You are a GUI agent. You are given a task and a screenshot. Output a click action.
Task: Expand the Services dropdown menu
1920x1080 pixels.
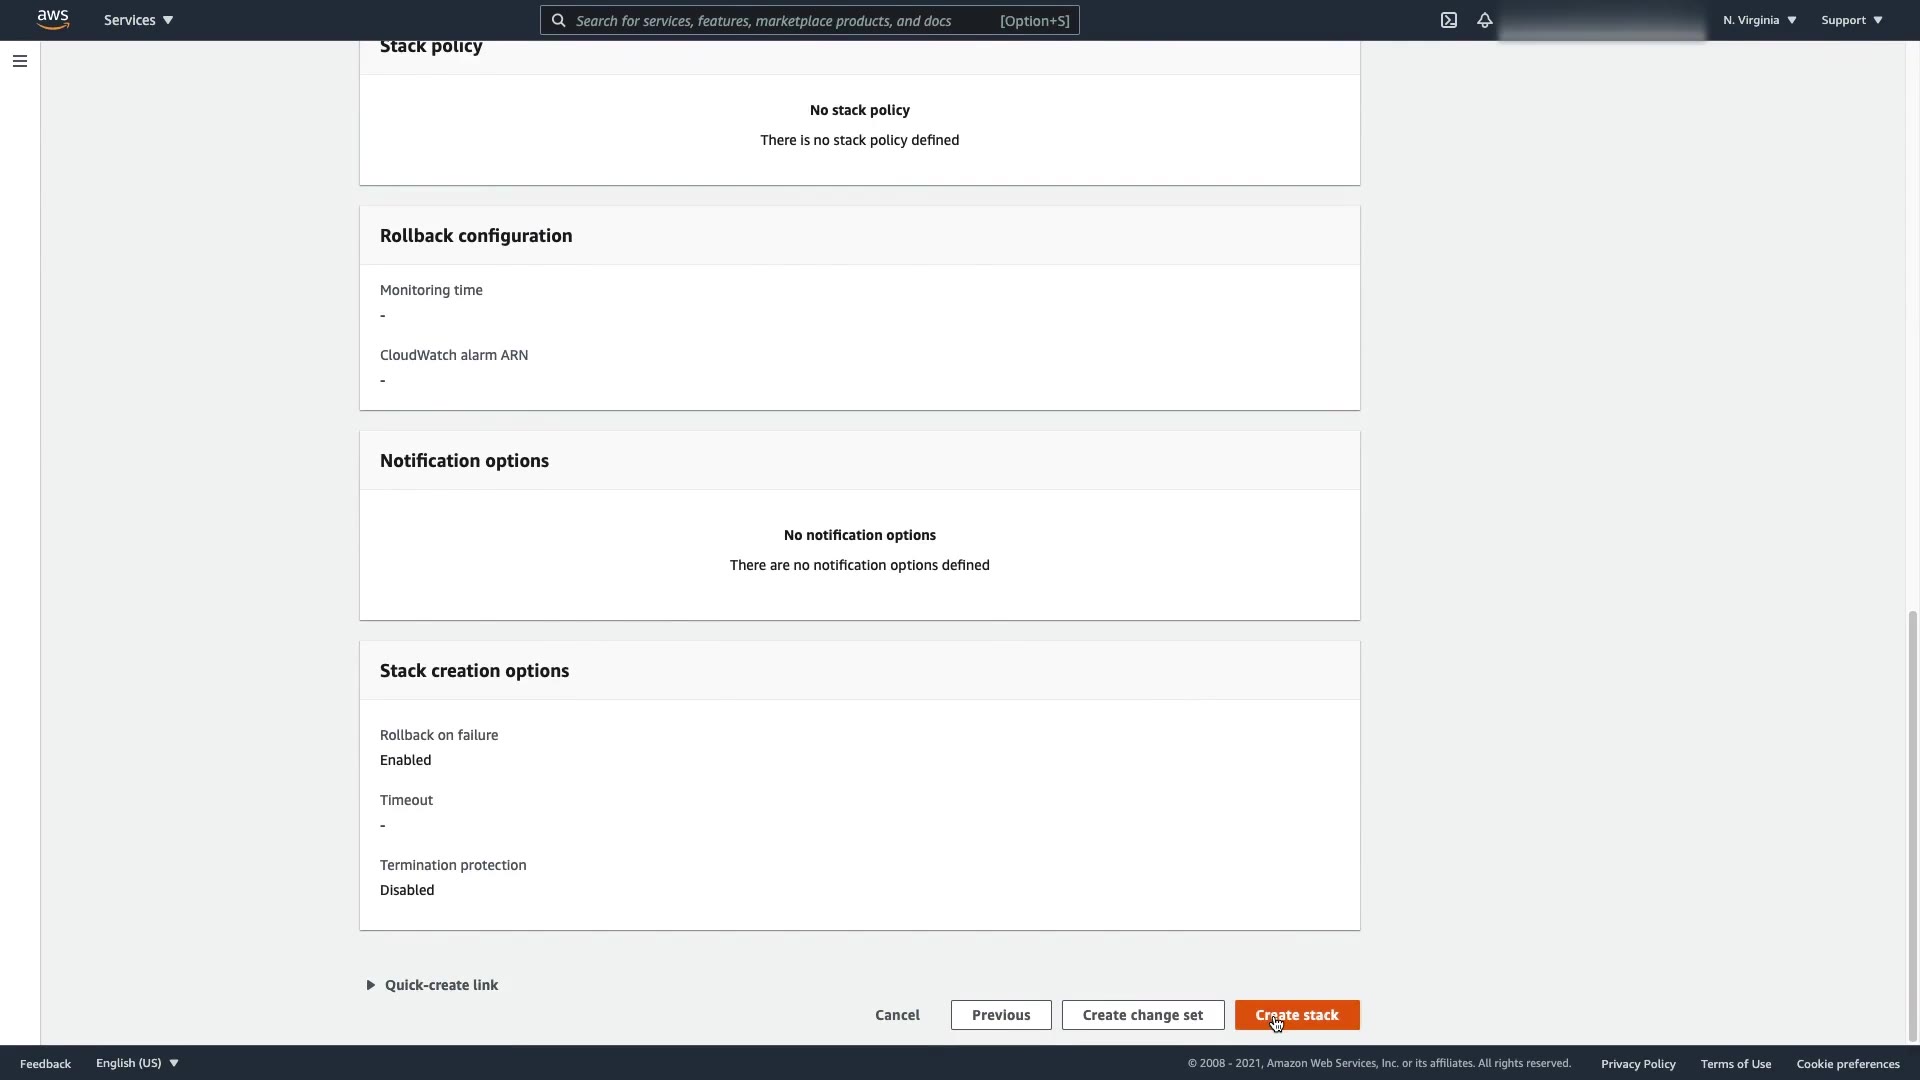tap(138, 20)
